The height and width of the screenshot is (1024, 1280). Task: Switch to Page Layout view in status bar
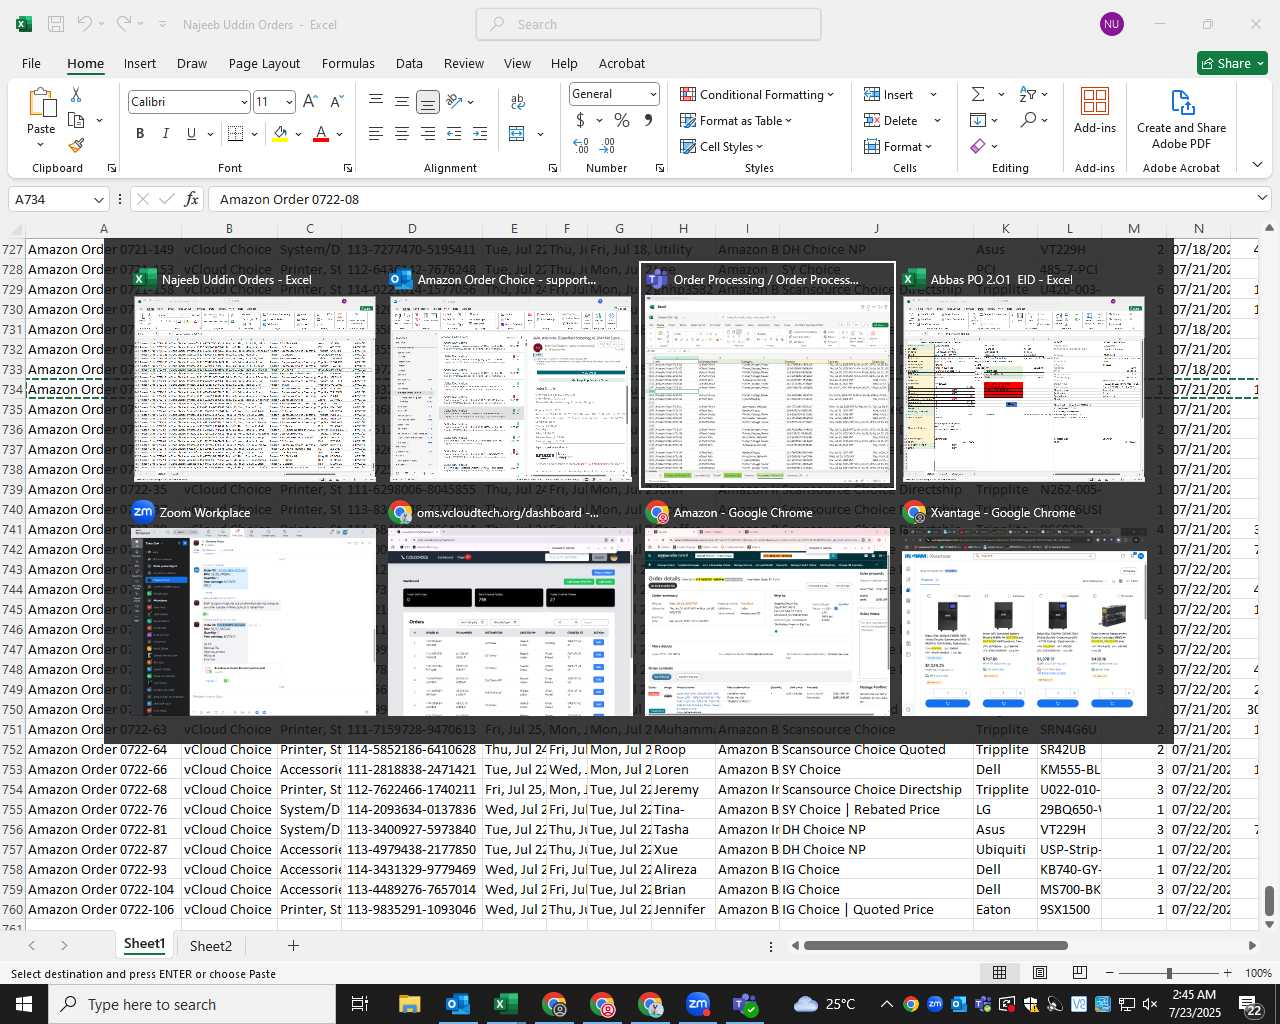(1039, 973)
